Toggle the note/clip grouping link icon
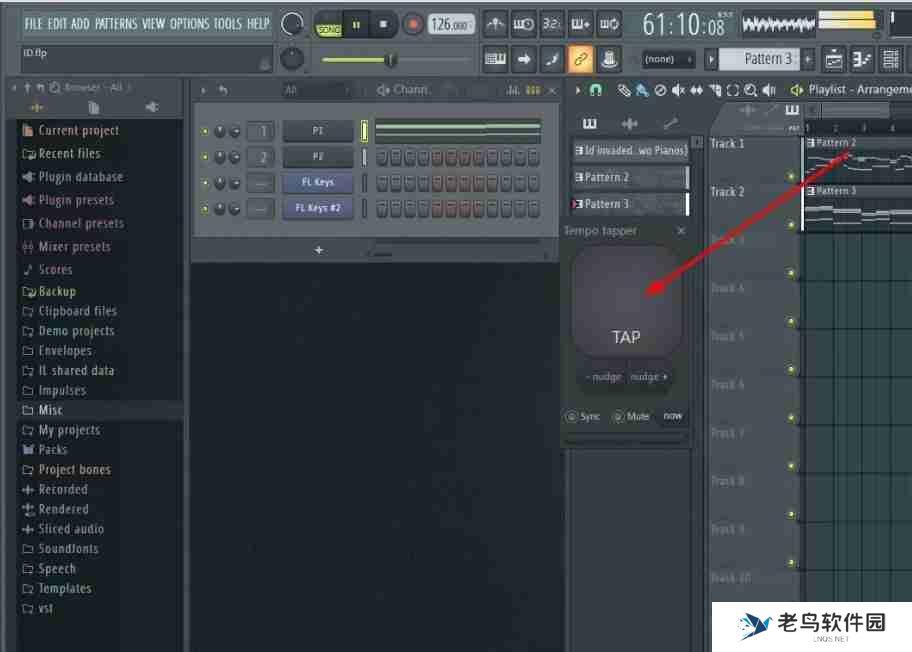 pyautogui.click(x=580, y=59)
